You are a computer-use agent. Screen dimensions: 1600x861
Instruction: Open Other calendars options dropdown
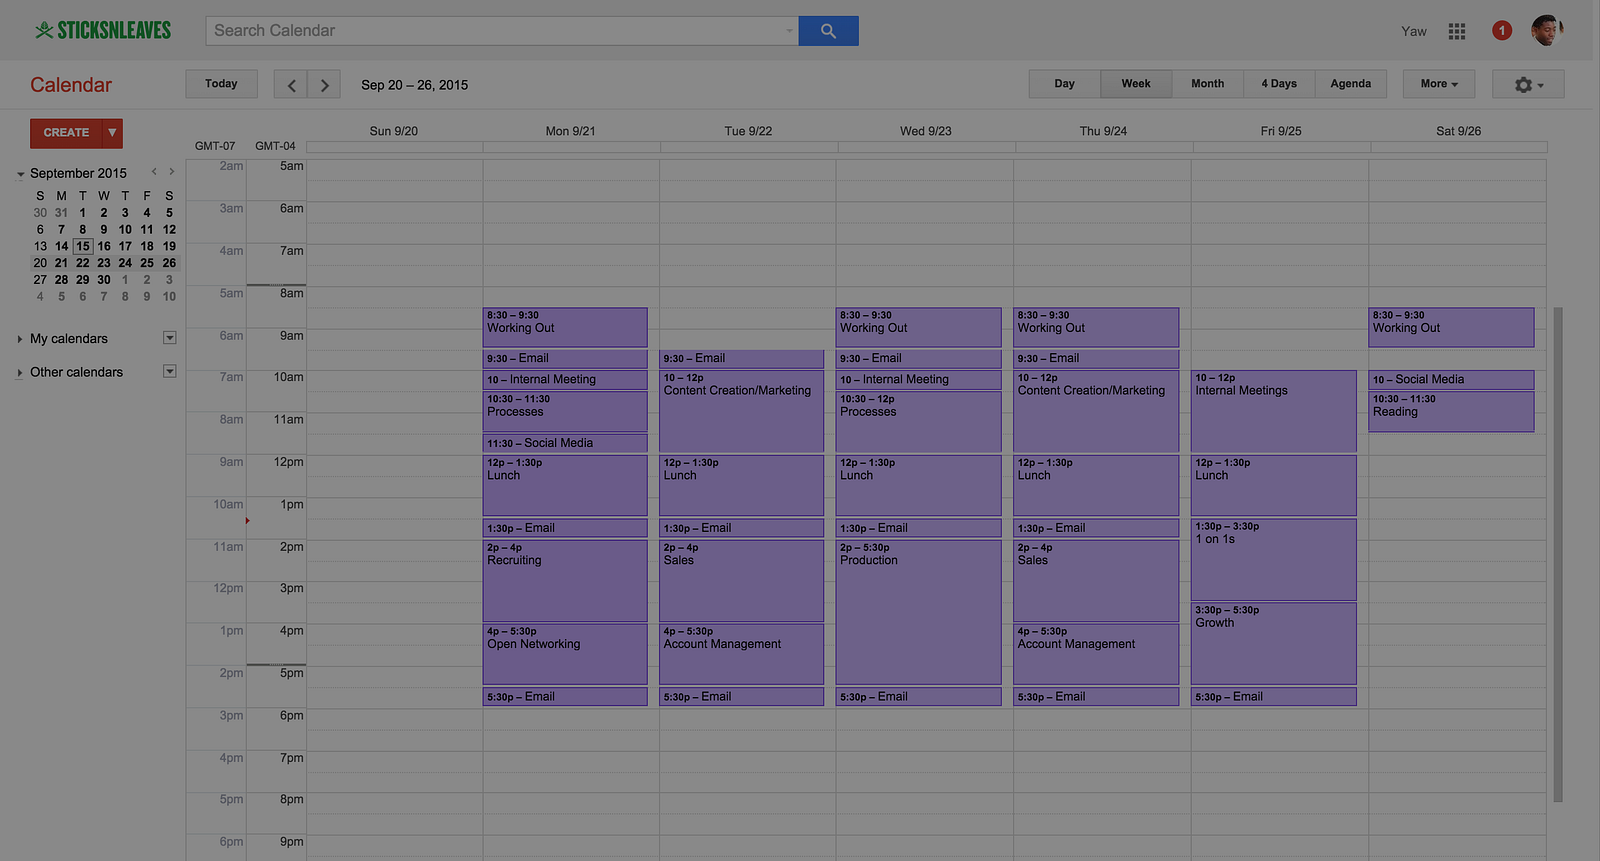click(170, 372)
